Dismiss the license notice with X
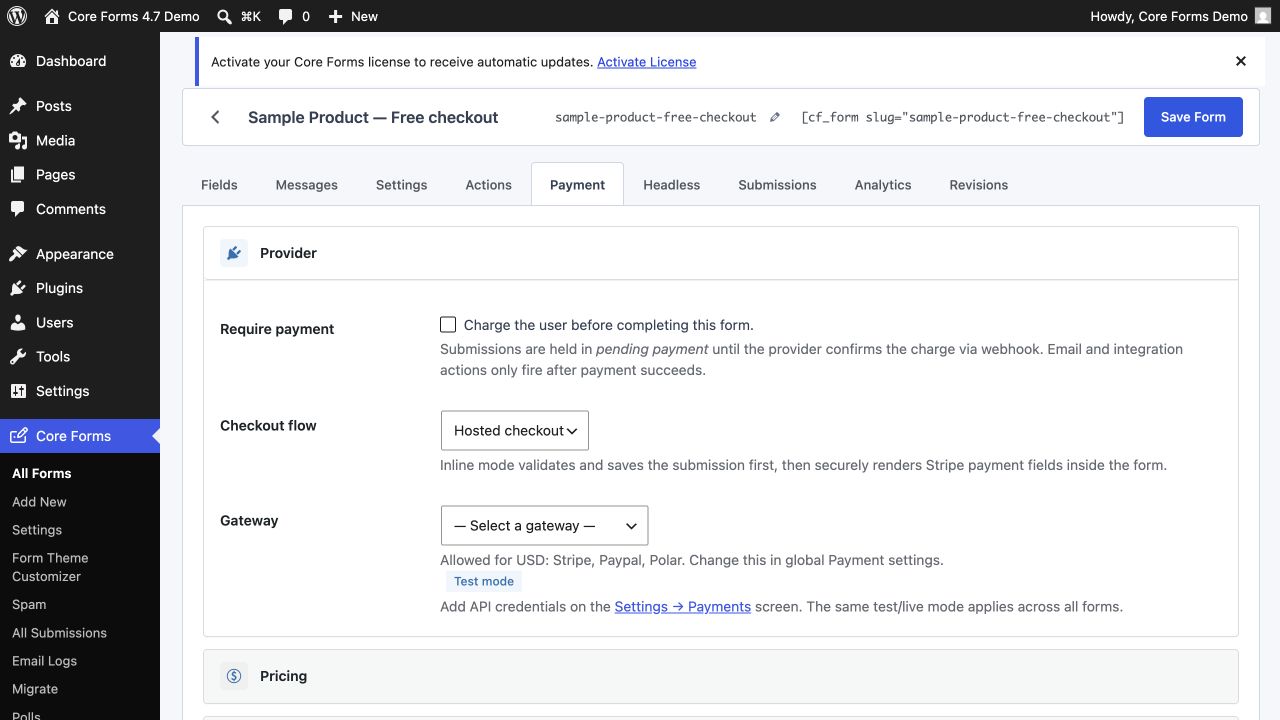 (x=1241, y=61)
